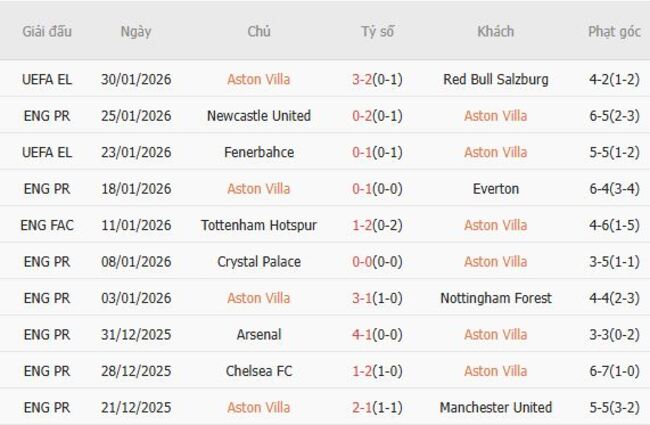
Task: Click the Giải đấu column header
Action: click(47, 32)
